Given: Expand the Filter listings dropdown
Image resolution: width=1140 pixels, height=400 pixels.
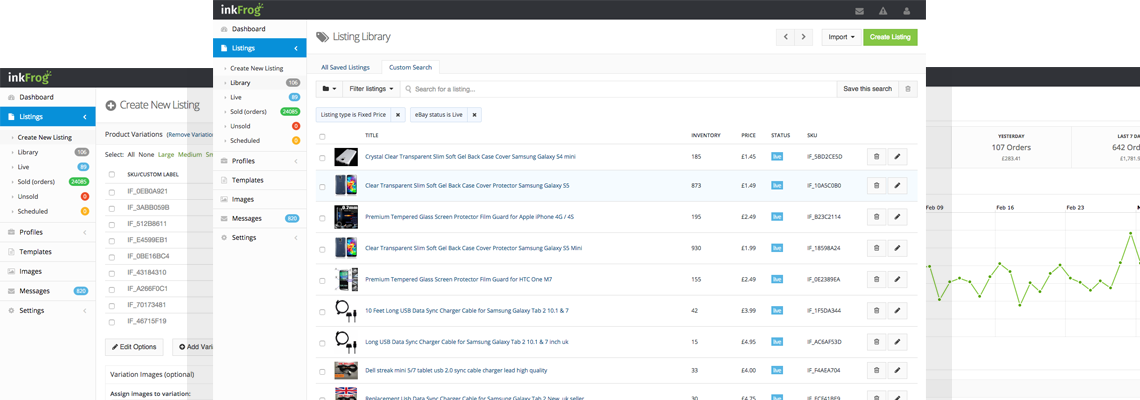Looking at the screenshot, I should tap(371, 89).
